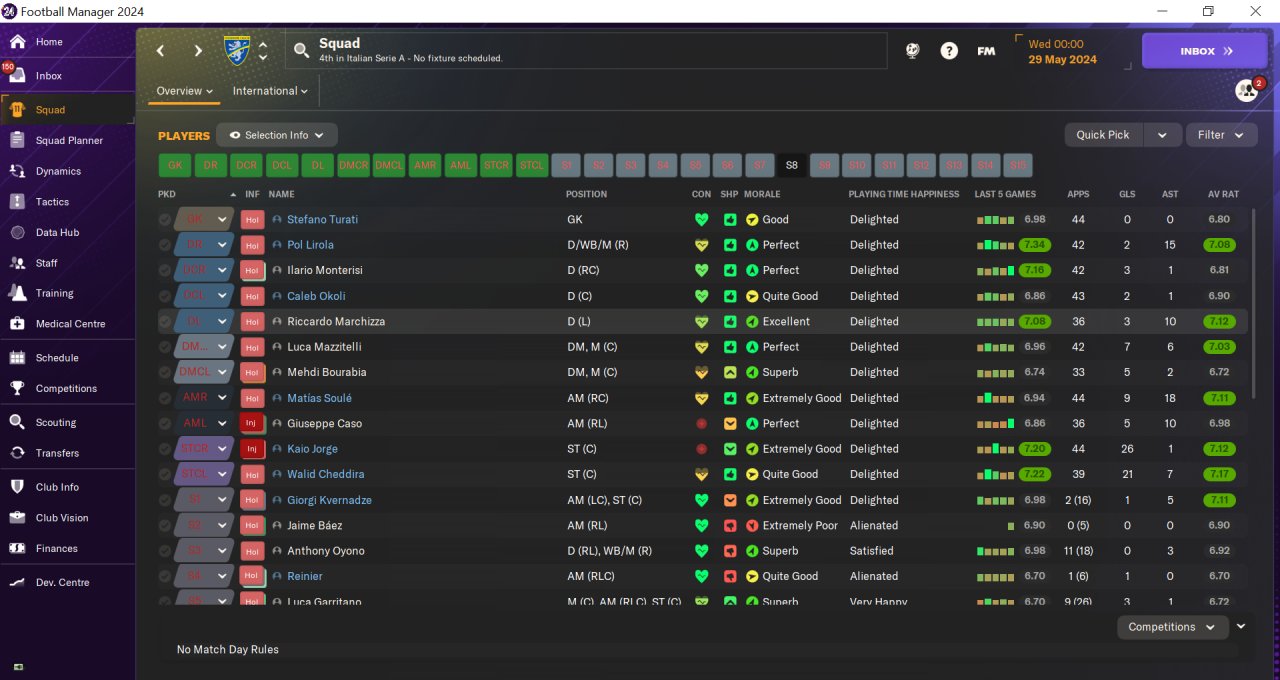The width and height of the screenshot is (1280, 680).
Task: Select the DMCR position tab
Action: 353,166
